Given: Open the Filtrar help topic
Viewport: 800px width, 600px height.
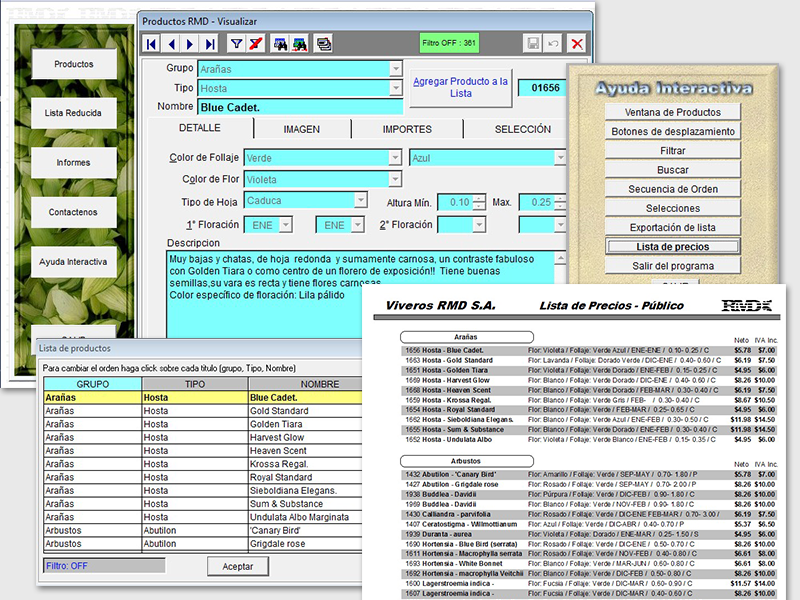Looking at the screenshot, I should [x=672, y=151].
